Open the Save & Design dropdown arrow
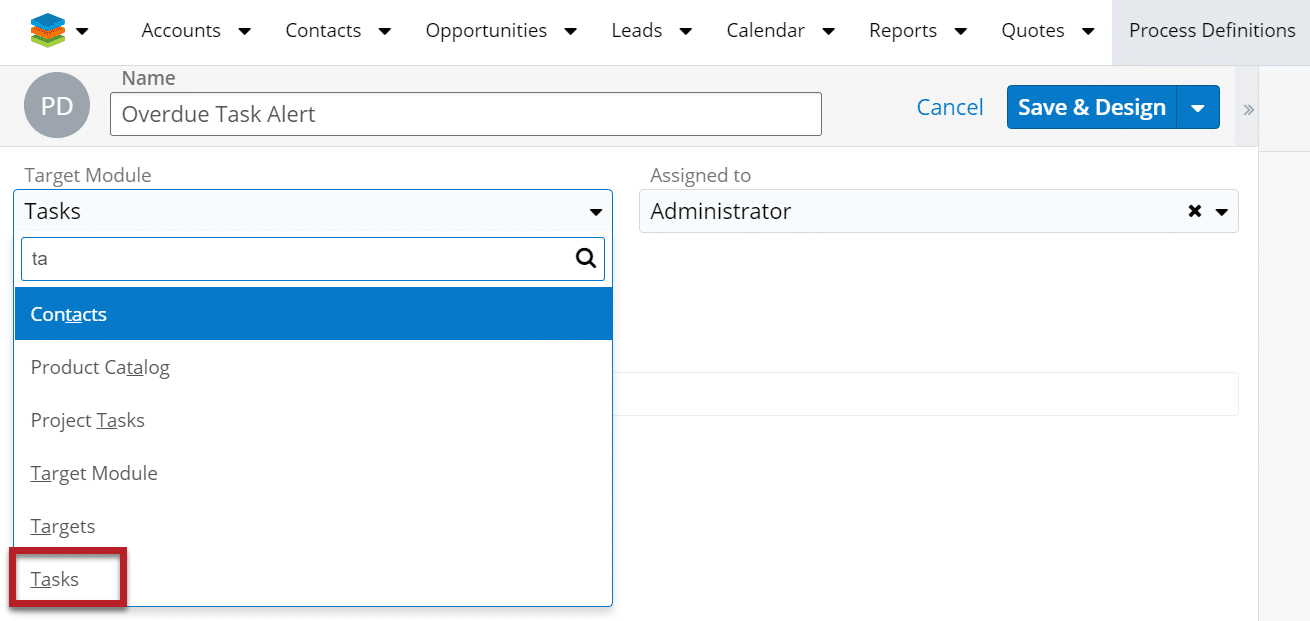This screenshot has height=621, width=1310. tap(1198, 108)
